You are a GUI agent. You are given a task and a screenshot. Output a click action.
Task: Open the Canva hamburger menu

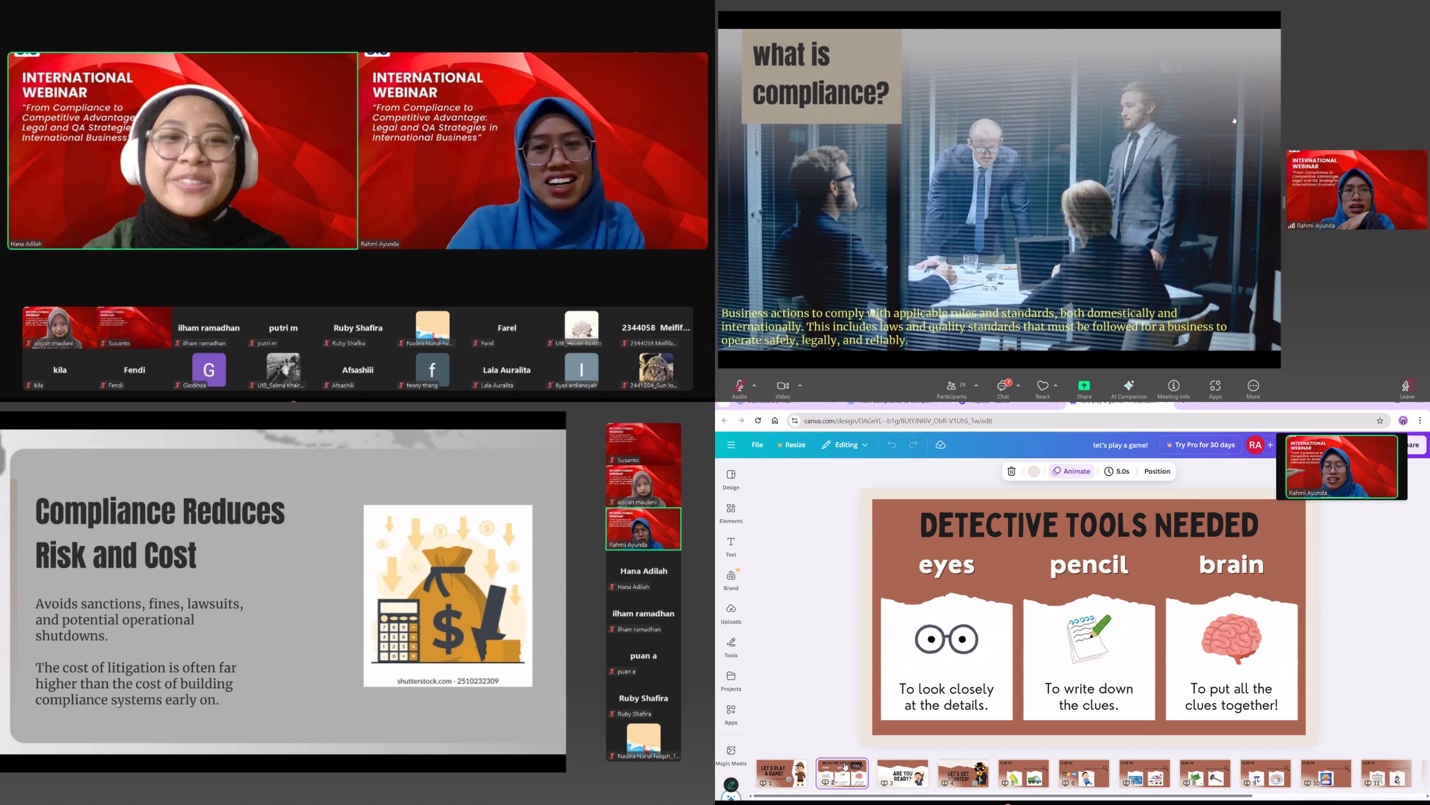pos(731,445)
